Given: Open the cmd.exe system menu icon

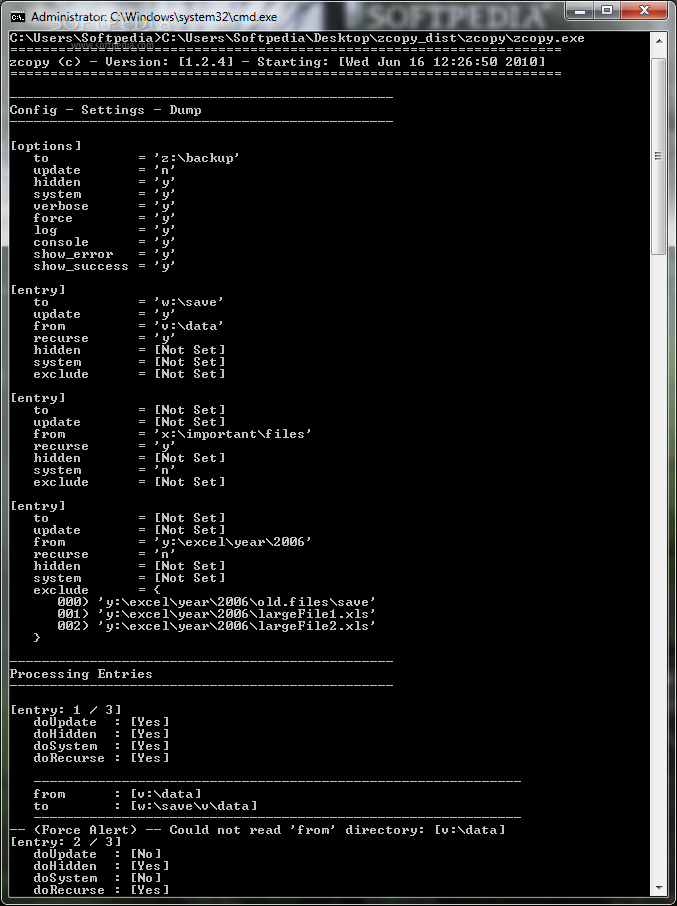Looking at the screenshot, I should click(x=17, y=16).
